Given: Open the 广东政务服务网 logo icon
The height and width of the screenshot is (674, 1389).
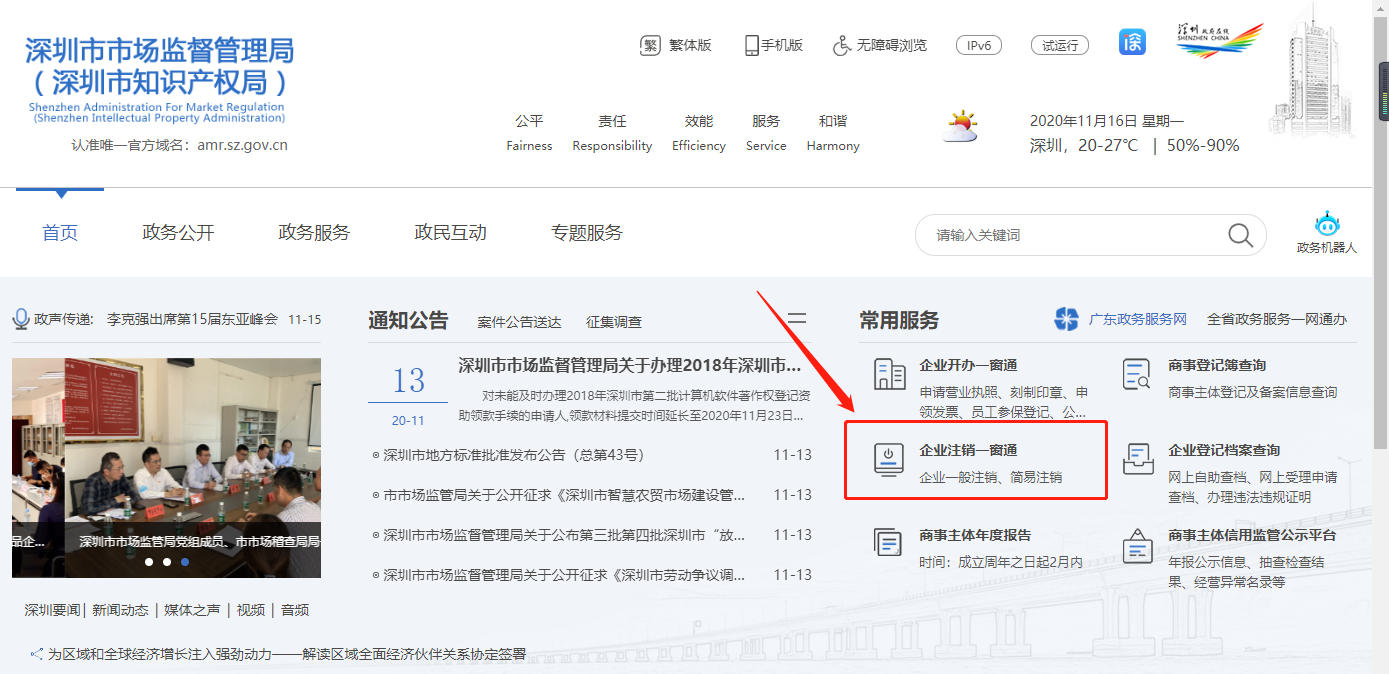Looking at the screenshot, I should [1066, 320].
